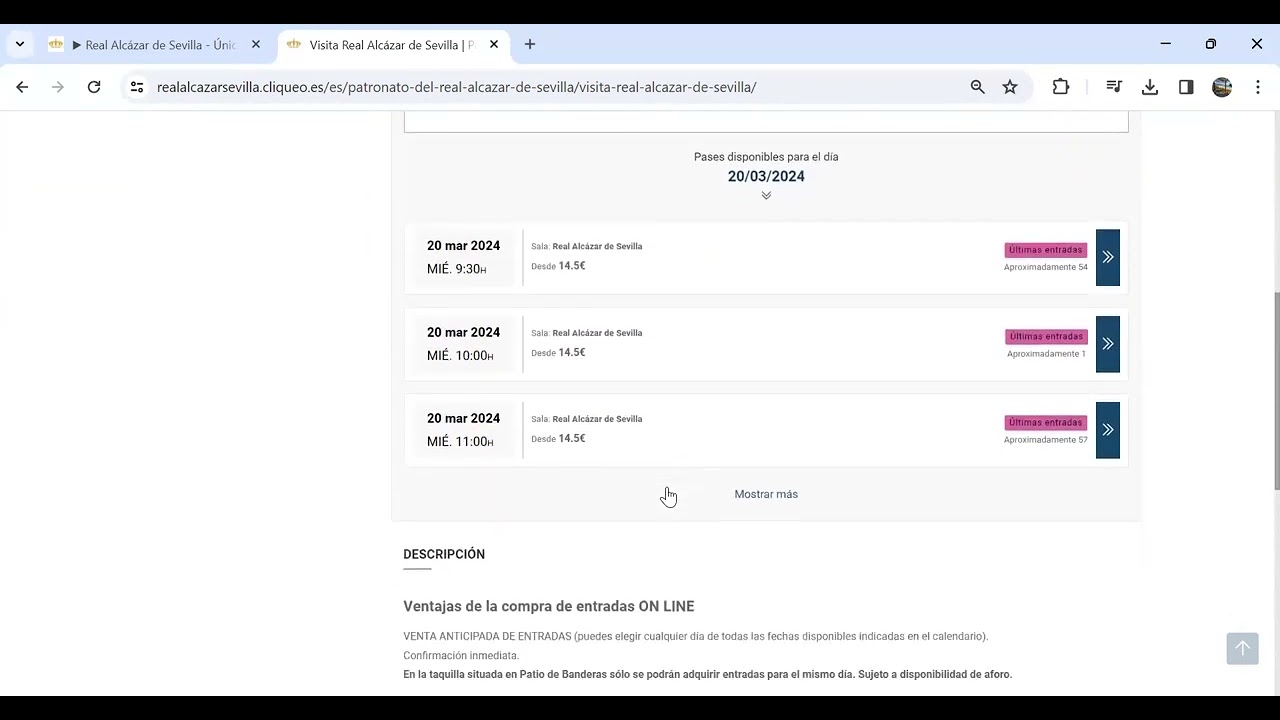The width and height of the screenshot is (1280, 720).
Task: Click Mostrar más to show more sessions
Action: point(766,494)
